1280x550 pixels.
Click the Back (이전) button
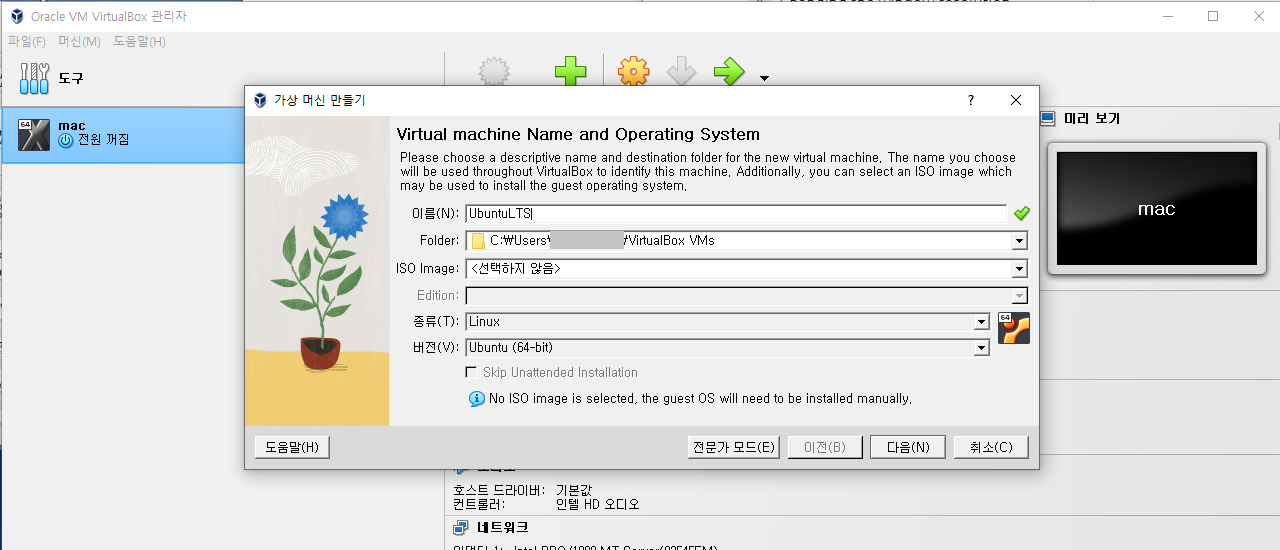(825, 447)
